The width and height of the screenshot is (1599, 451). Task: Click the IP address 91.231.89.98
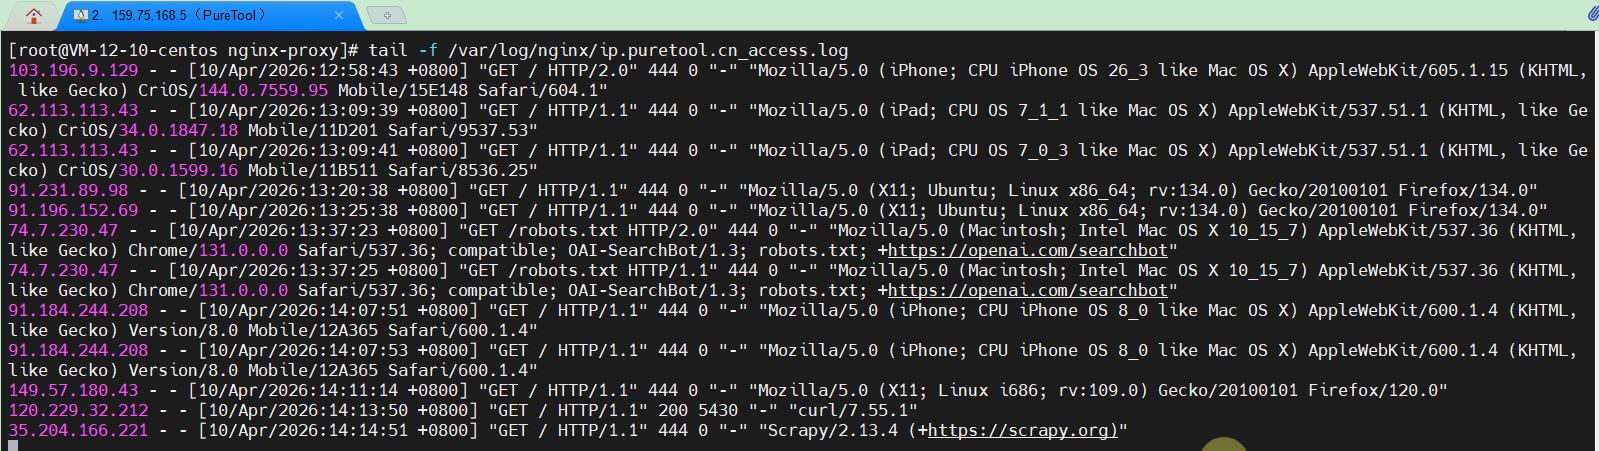point(68,190)
